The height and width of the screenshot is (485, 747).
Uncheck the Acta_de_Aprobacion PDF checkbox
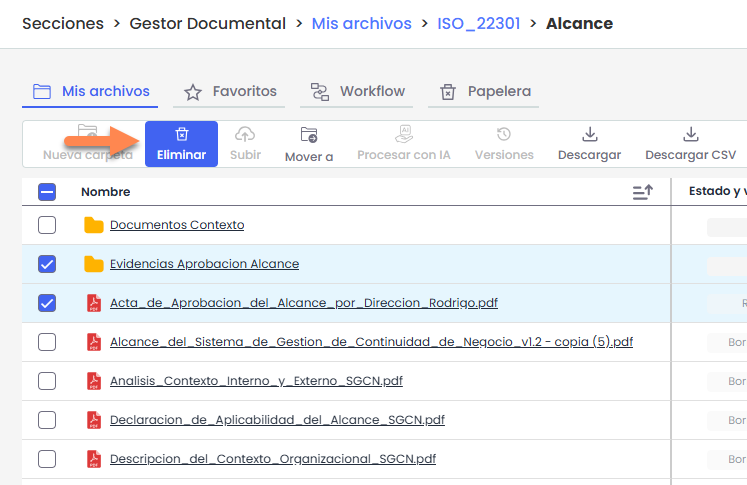click(47, 303)
